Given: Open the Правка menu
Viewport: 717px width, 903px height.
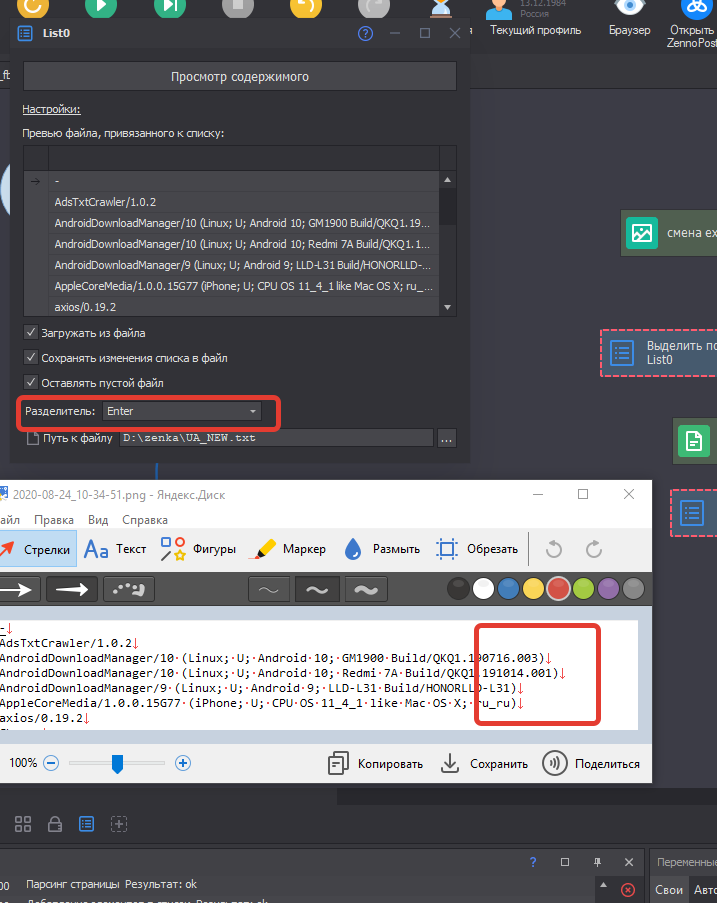Looking at the screenshot, I should click(x=54, y=519).
